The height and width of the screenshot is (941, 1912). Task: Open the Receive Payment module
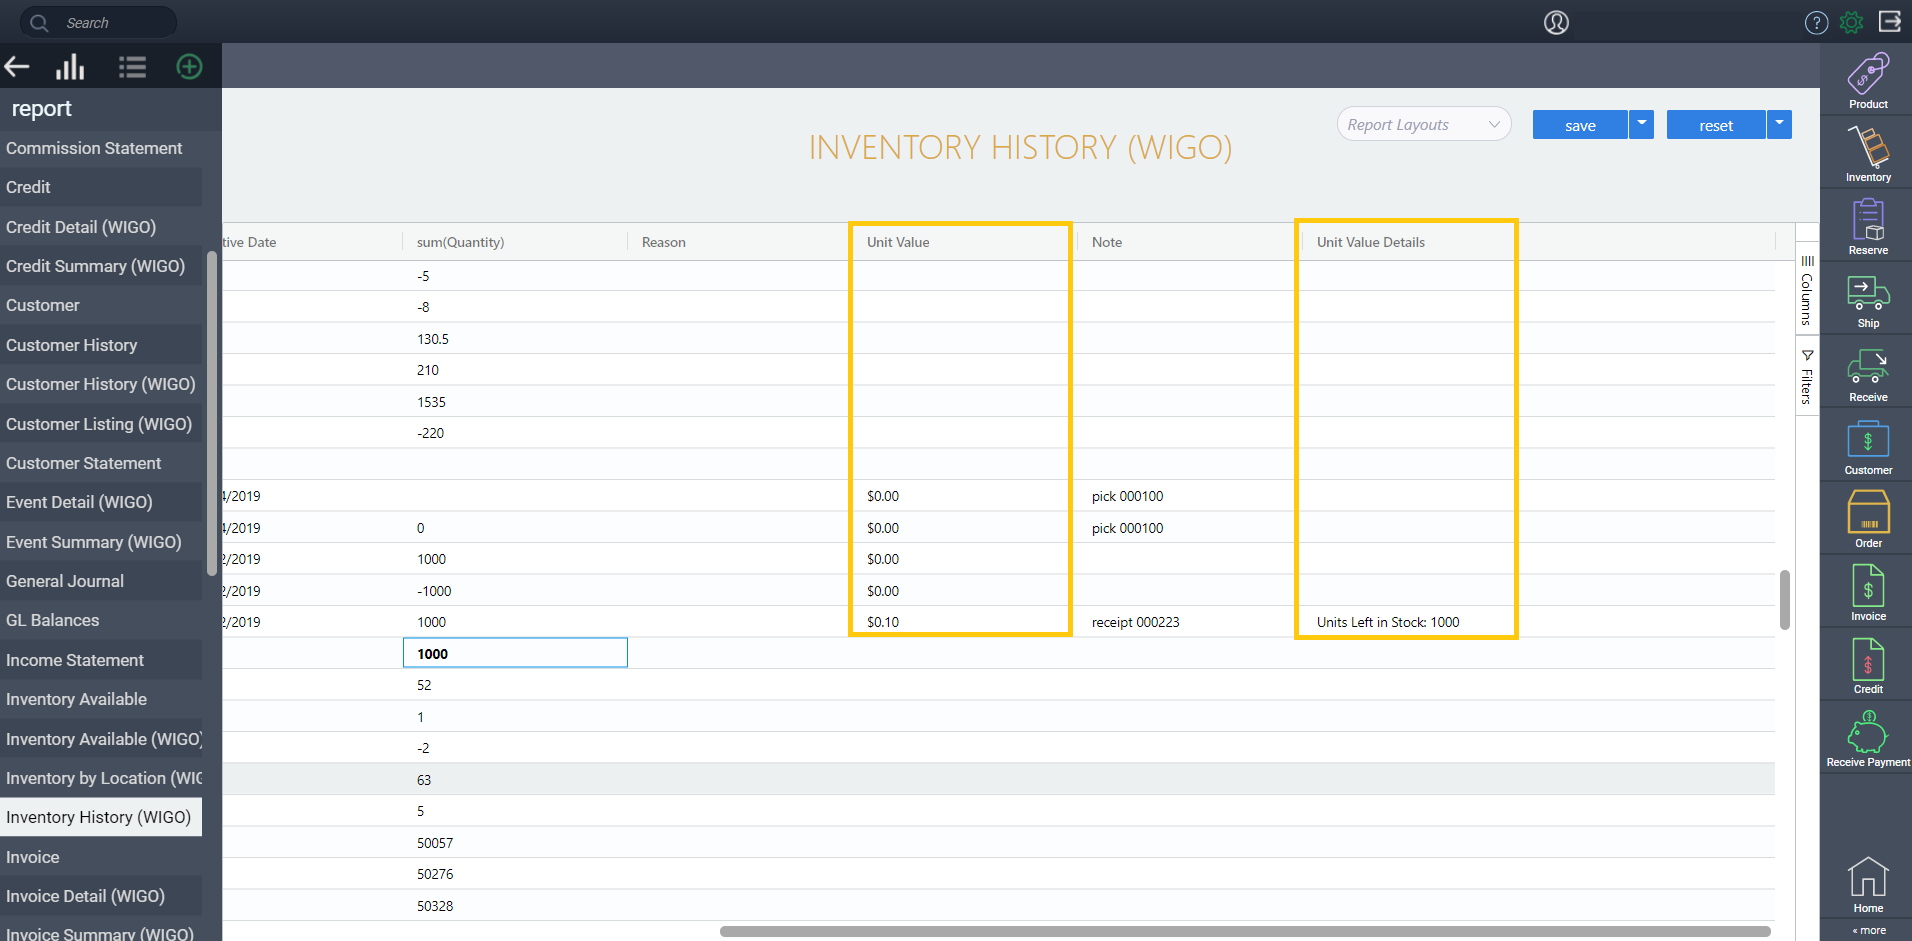[x=1868, y=739]
